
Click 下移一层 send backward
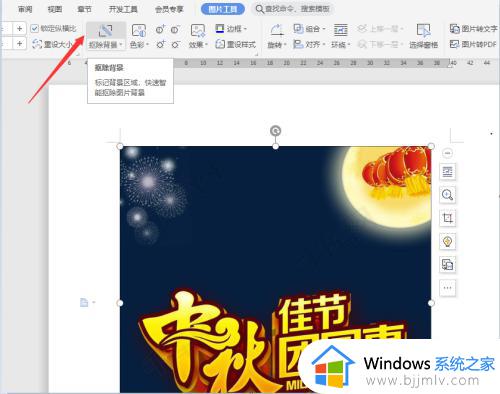pyautogui.click(x=380, y=44)
